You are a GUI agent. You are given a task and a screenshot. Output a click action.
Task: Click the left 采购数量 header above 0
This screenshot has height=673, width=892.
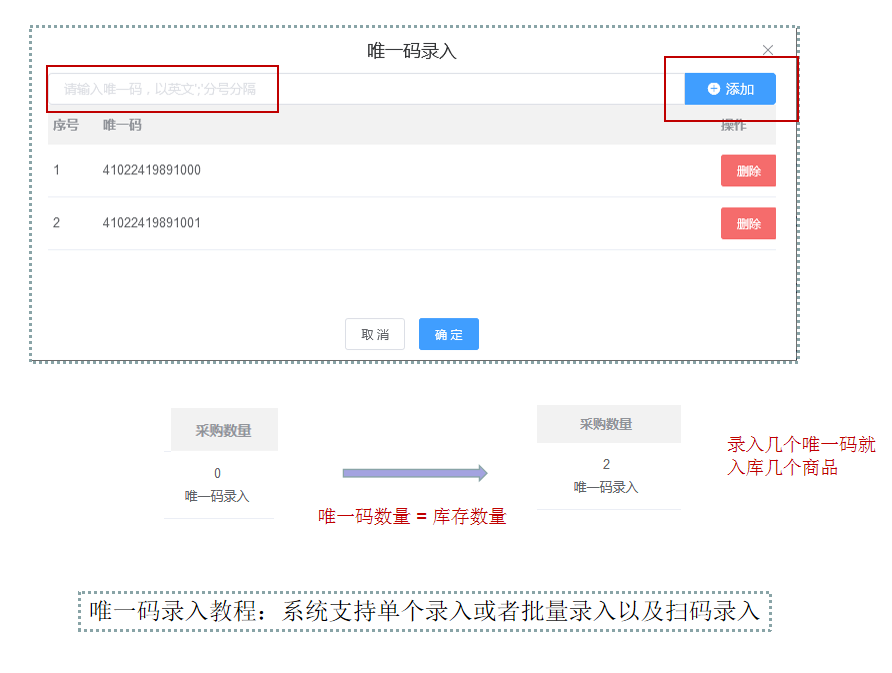click(224, 430)
